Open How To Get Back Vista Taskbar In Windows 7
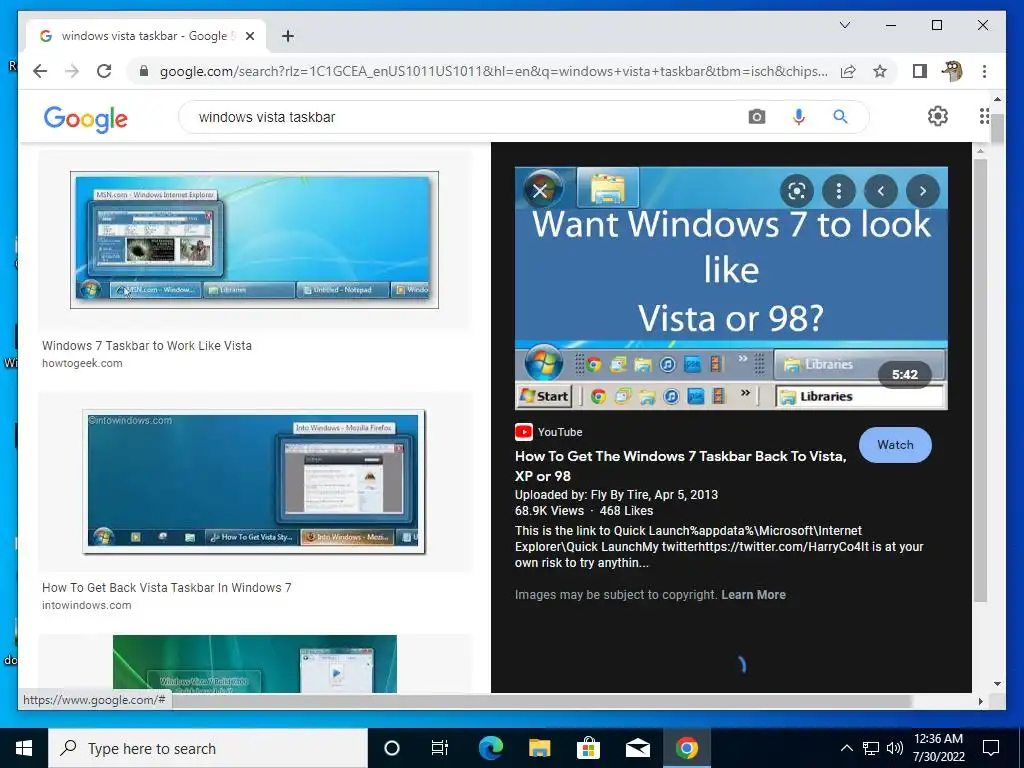The image size is (1024, 768). tap(167, 588)
